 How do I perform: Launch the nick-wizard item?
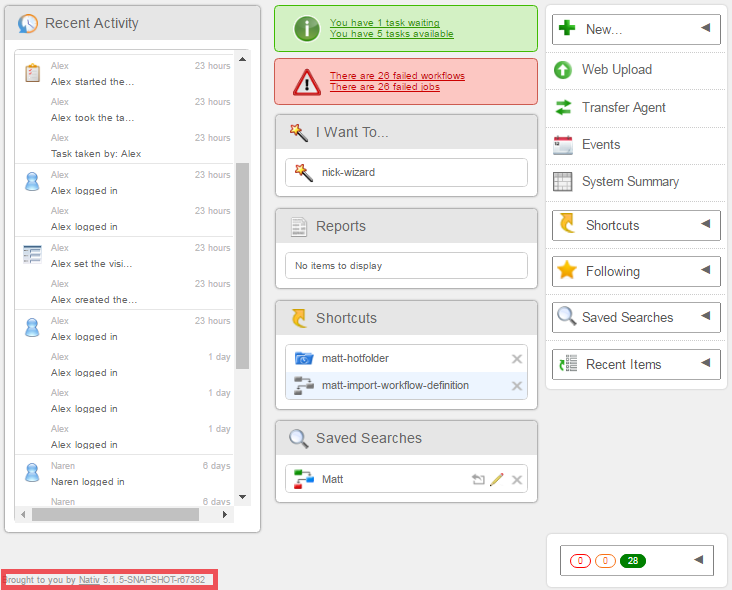[348, 173]
